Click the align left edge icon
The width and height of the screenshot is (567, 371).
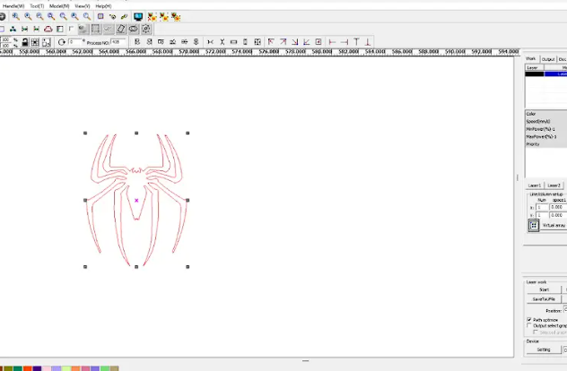pyautogui.click(x=332, y=42)
